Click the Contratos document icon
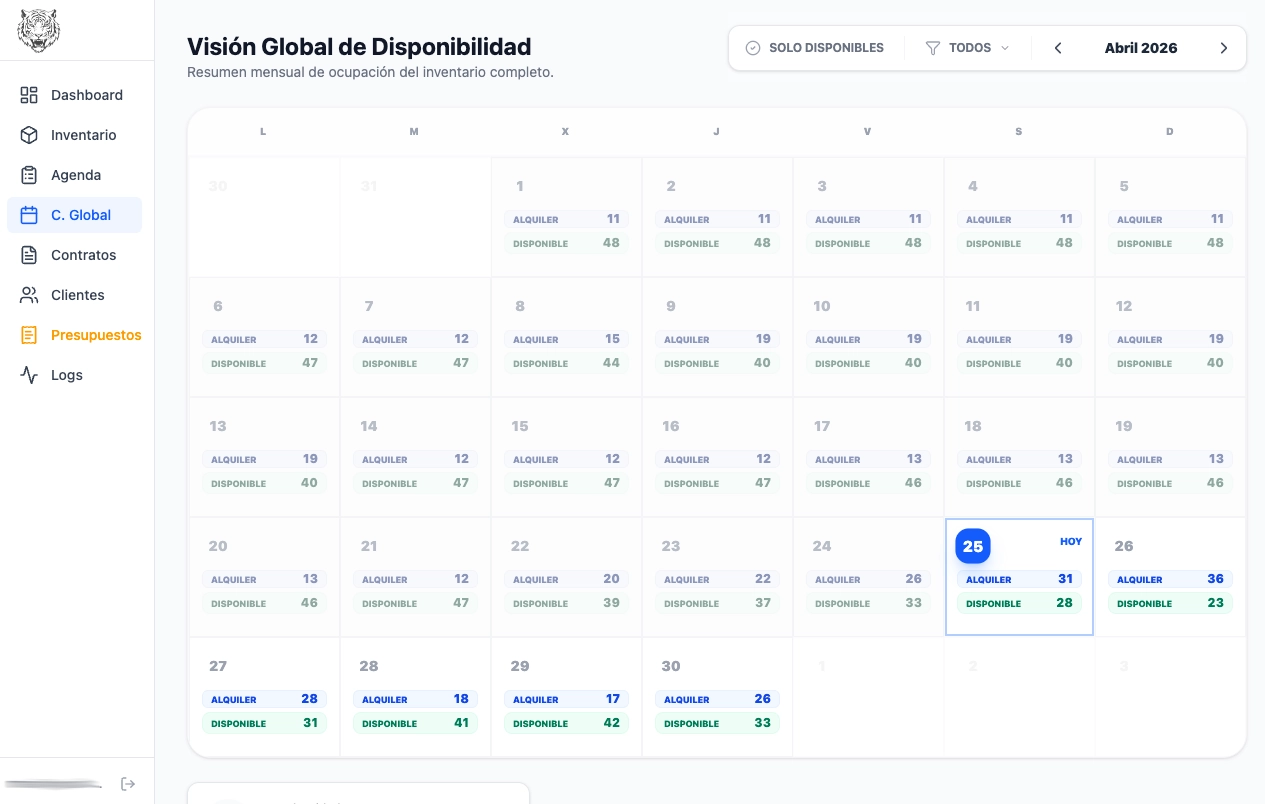Viewport: 1265px width, 804px height. [29, 255]
